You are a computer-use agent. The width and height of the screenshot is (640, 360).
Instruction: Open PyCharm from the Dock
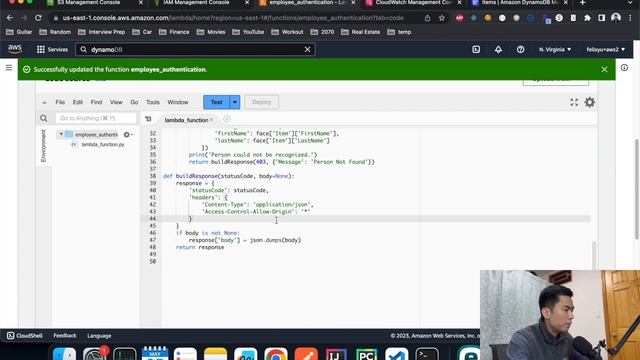point(367,354)
